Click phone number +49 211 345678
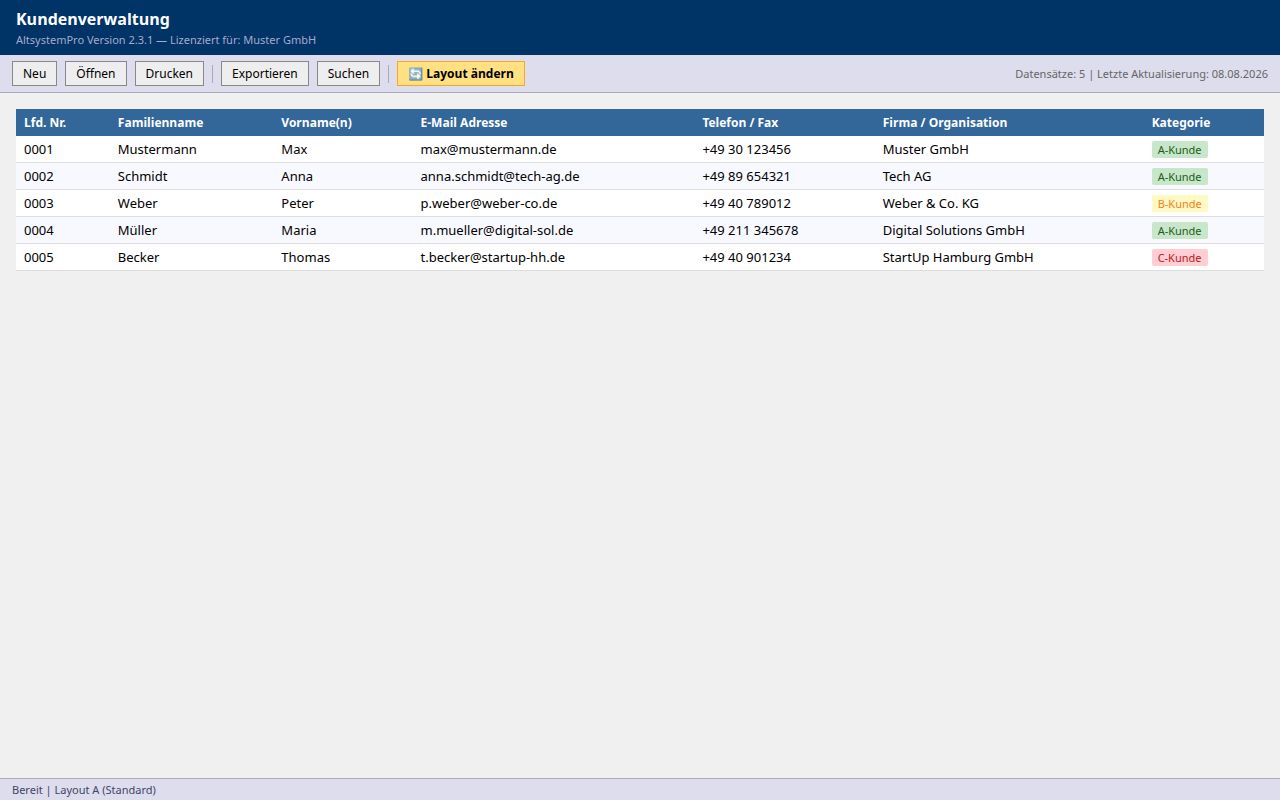This screenshot has height=800, width=1280. [750, 230]
